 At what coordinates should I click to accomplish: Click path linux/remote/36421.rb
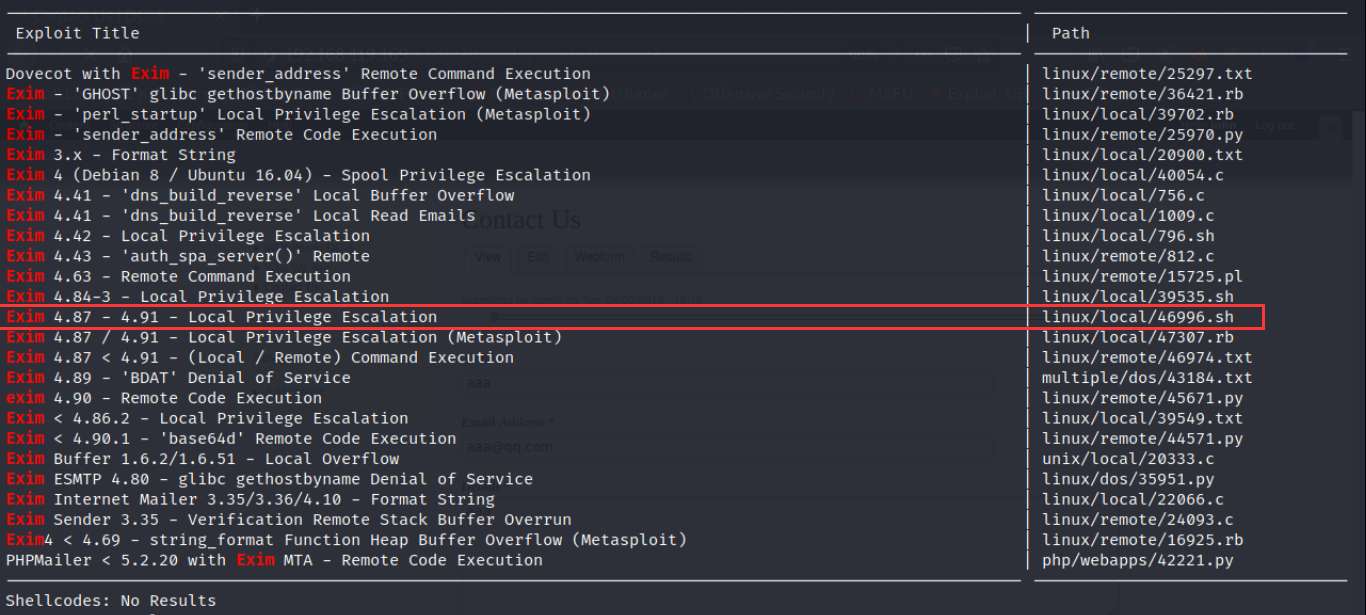coord(1143,94)
